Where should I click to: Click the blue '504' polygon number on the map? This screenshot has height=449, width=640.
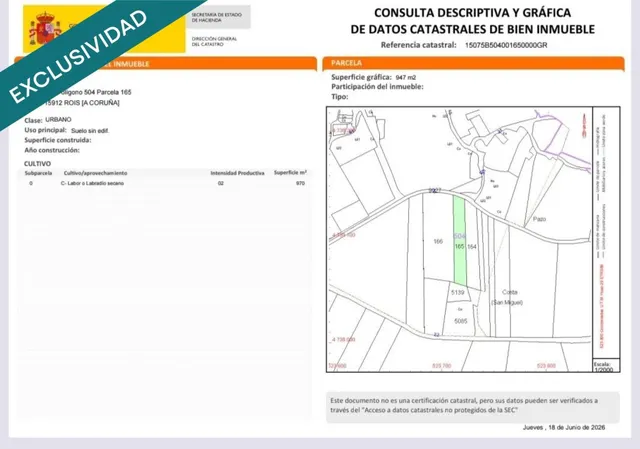[x=460, y=236]
